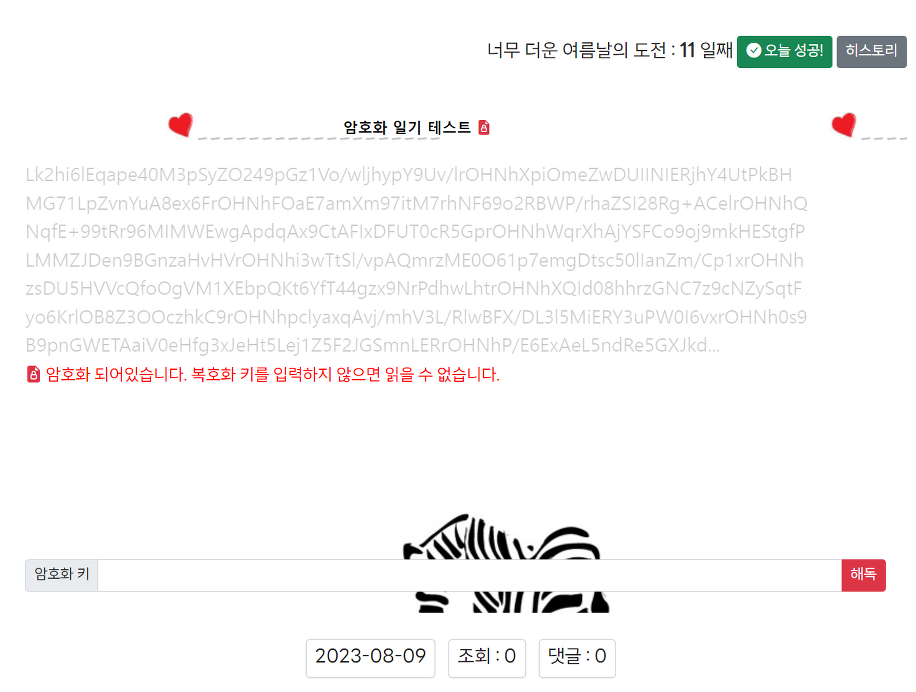This screenshot has height=692, width=916.
Task: Click the 11 일째 day counter
Action: point(706,51)
